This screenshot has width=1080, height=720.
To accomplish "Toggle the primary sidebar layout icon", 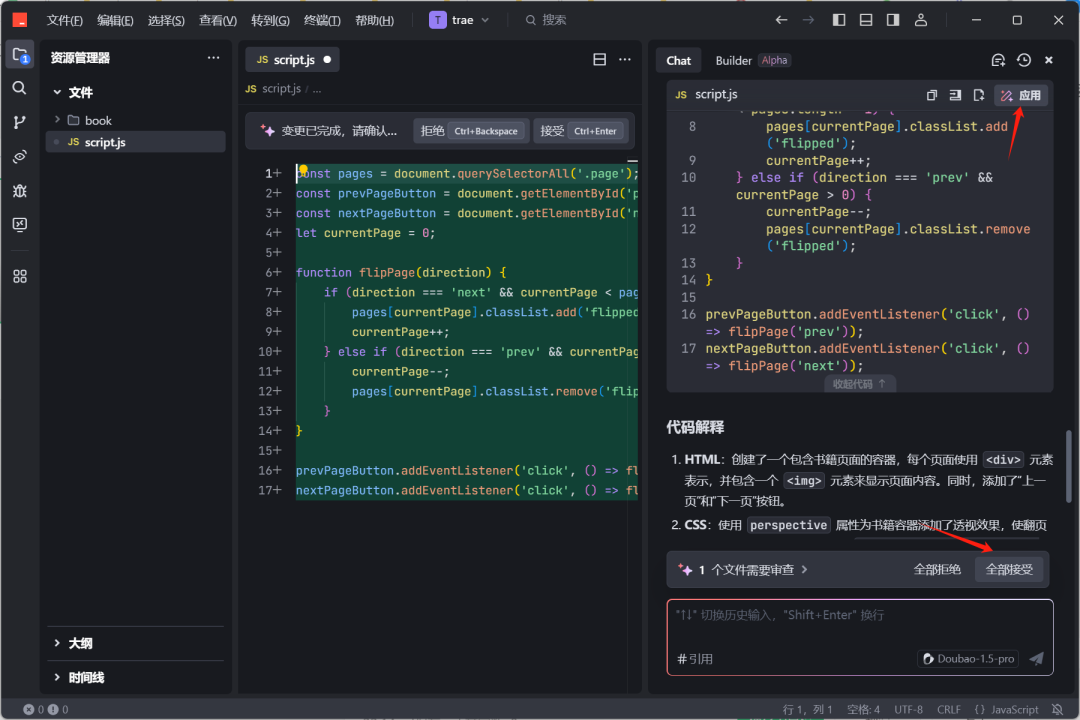I will coord(839,20).
